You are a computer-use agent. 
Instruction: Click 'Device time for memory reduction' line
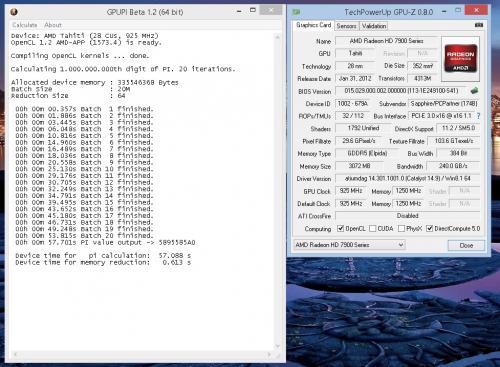pos(103,262)
